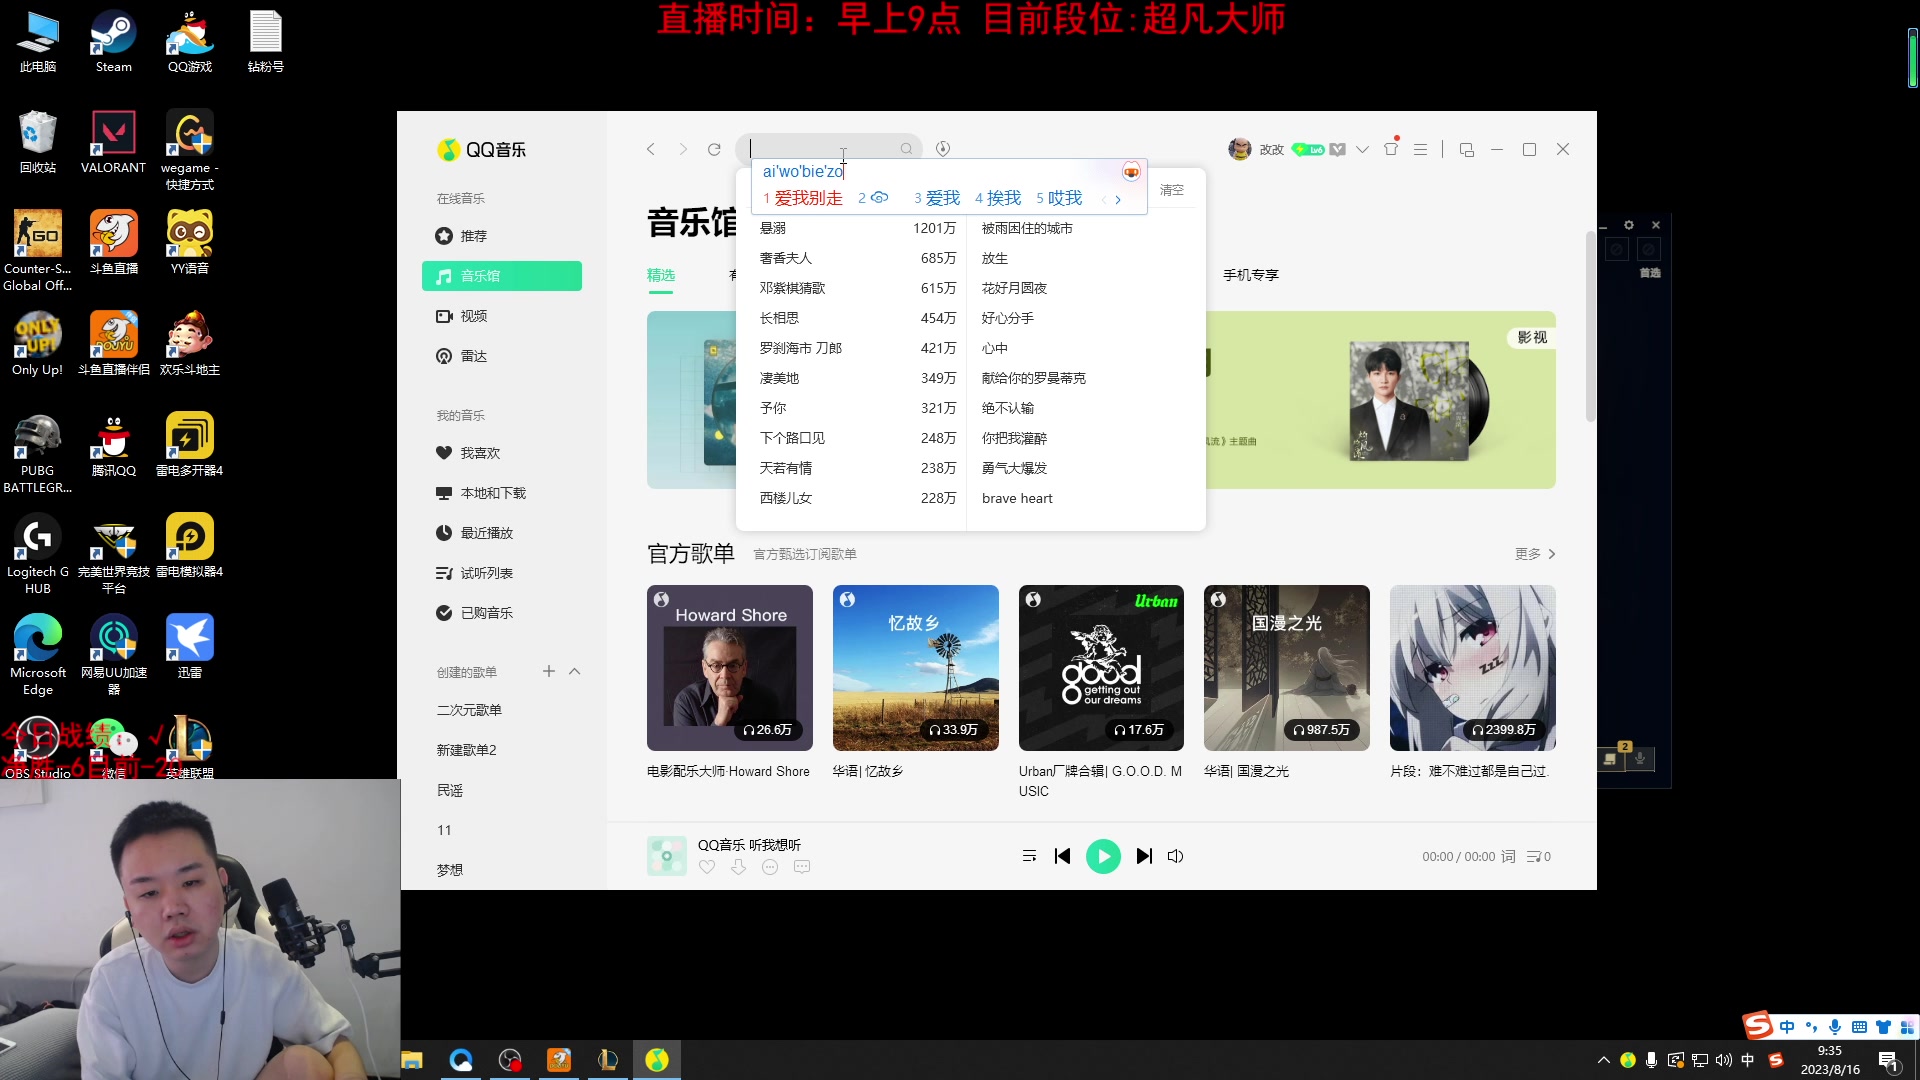
Task: Select search history 被雨困住的城市
Action: pyautogui.click(x=1027, y=228)
